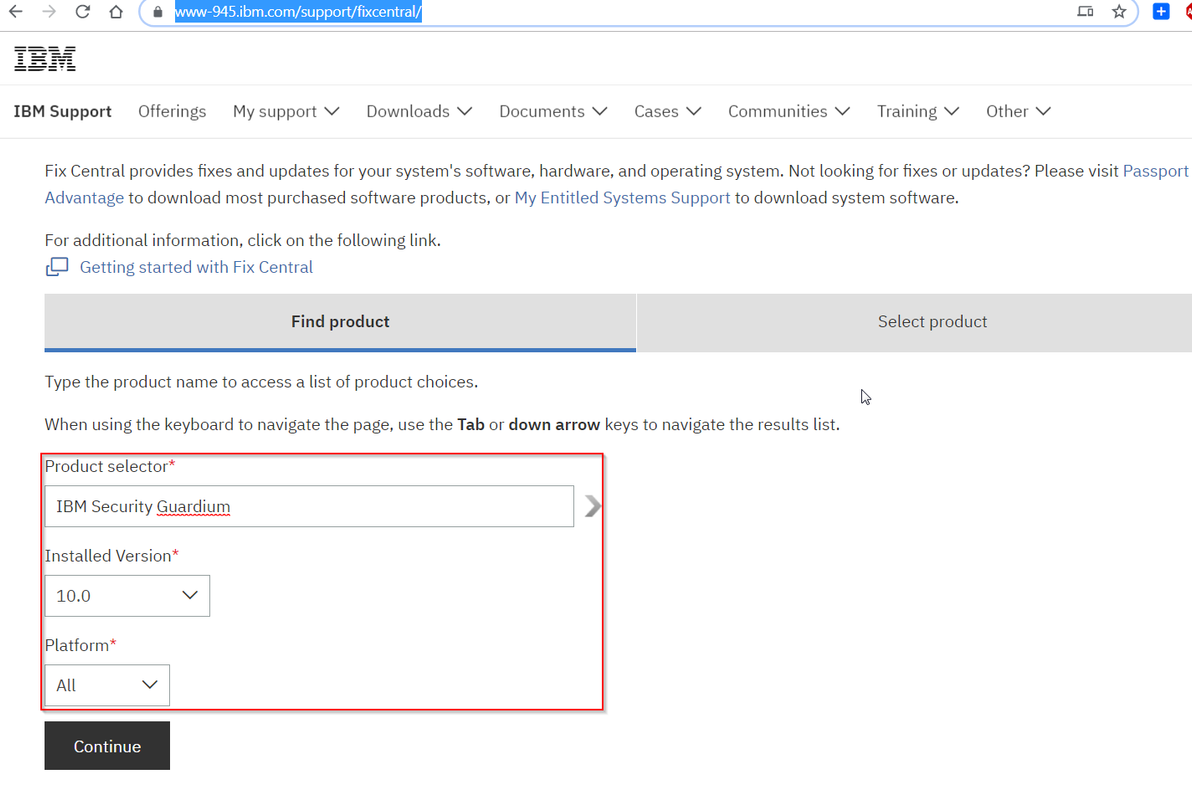Image resolution: width=1192 pixels, height=800 pixels.
Task: Open the browser home page icon
Action: pyautogui.click(x=116, y=11)
